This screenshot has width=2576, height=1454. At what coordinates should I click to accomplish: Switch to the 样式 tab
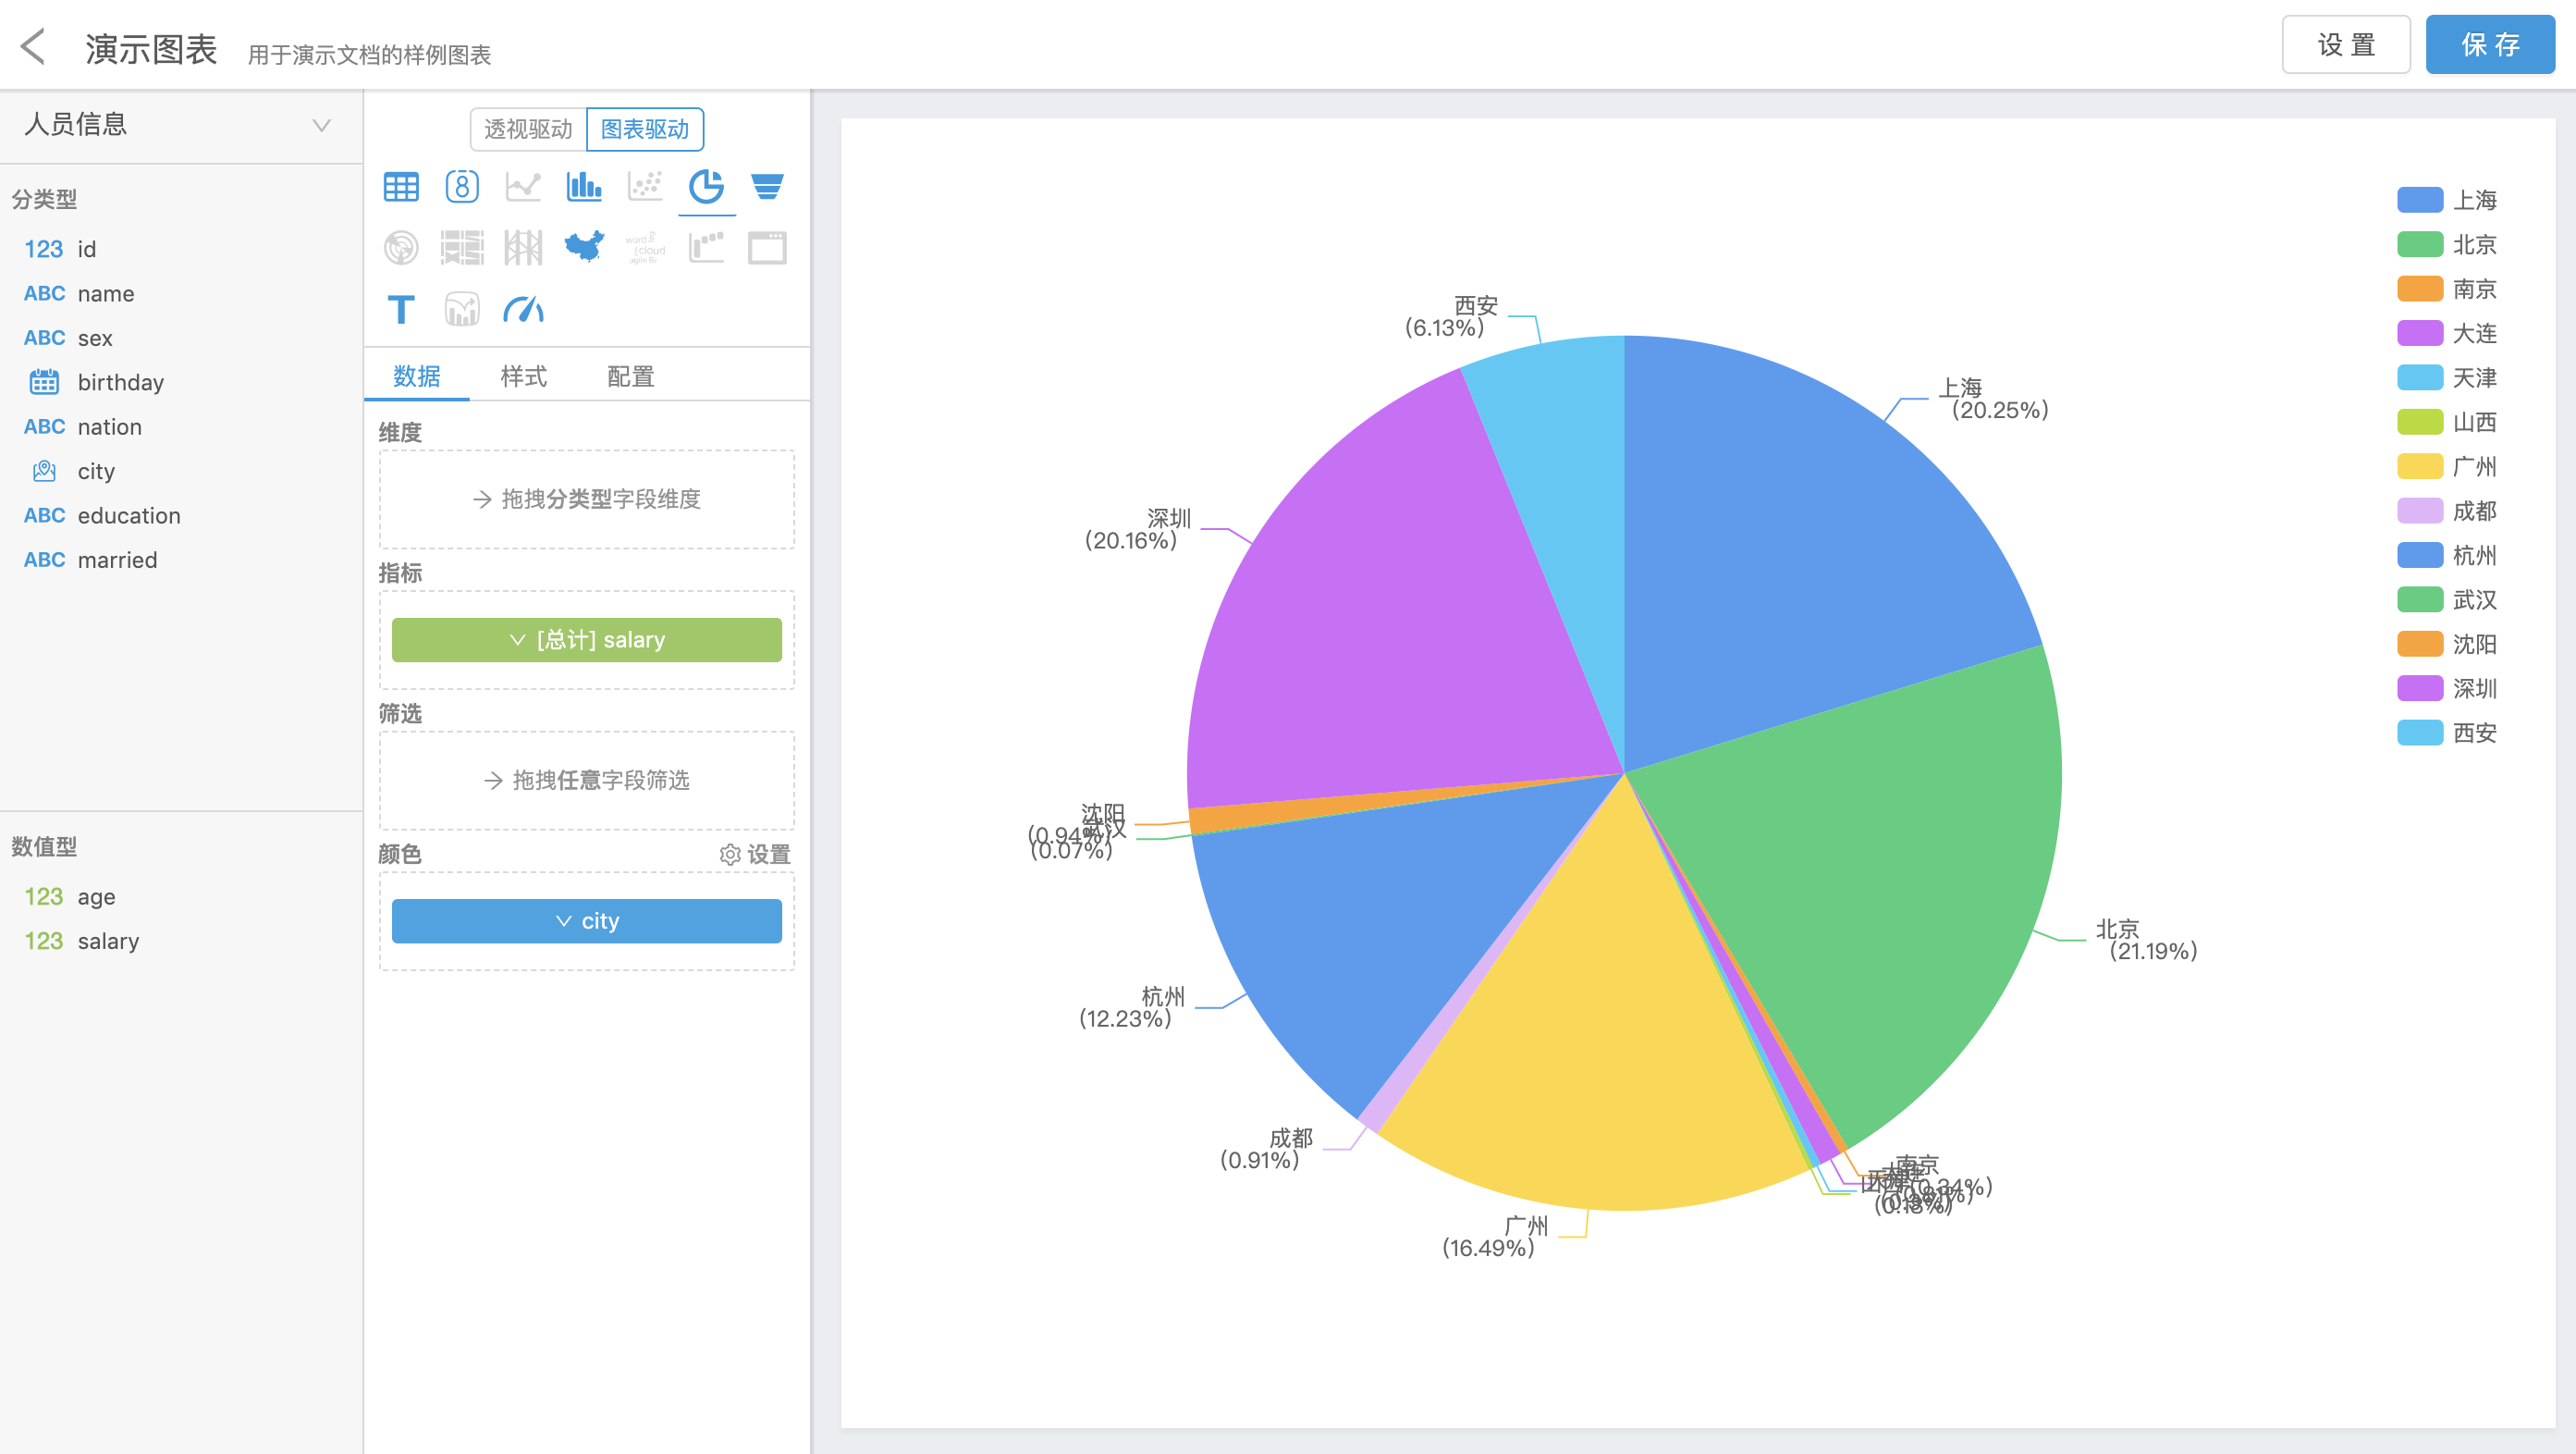[523, 376]
